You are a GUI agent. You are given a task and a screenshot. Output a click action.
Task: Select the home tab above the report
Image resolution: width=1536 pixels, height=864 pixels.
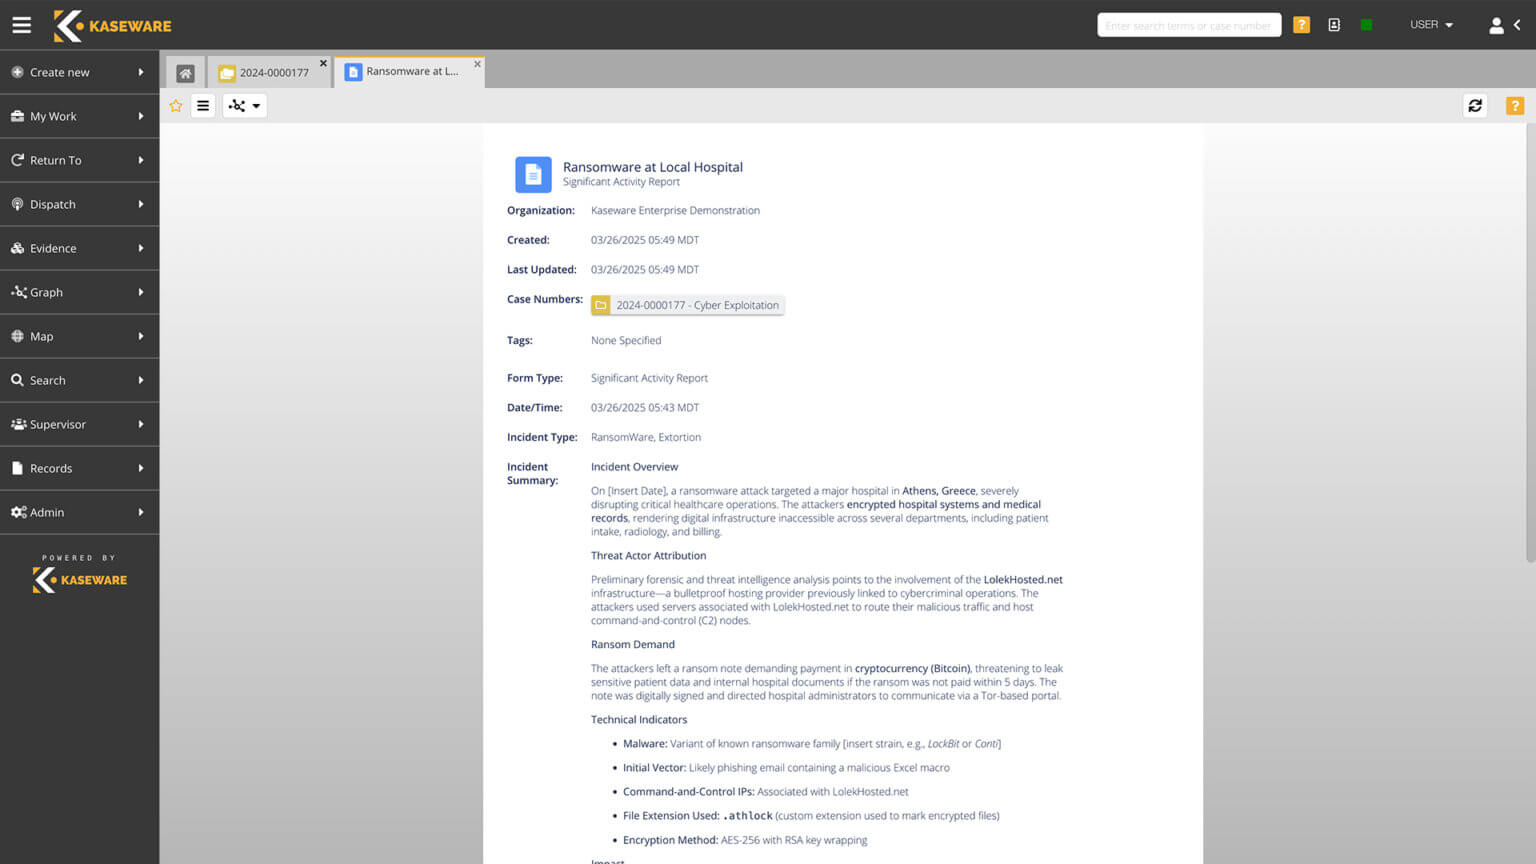pyautogui.click(x=185, y=71)
